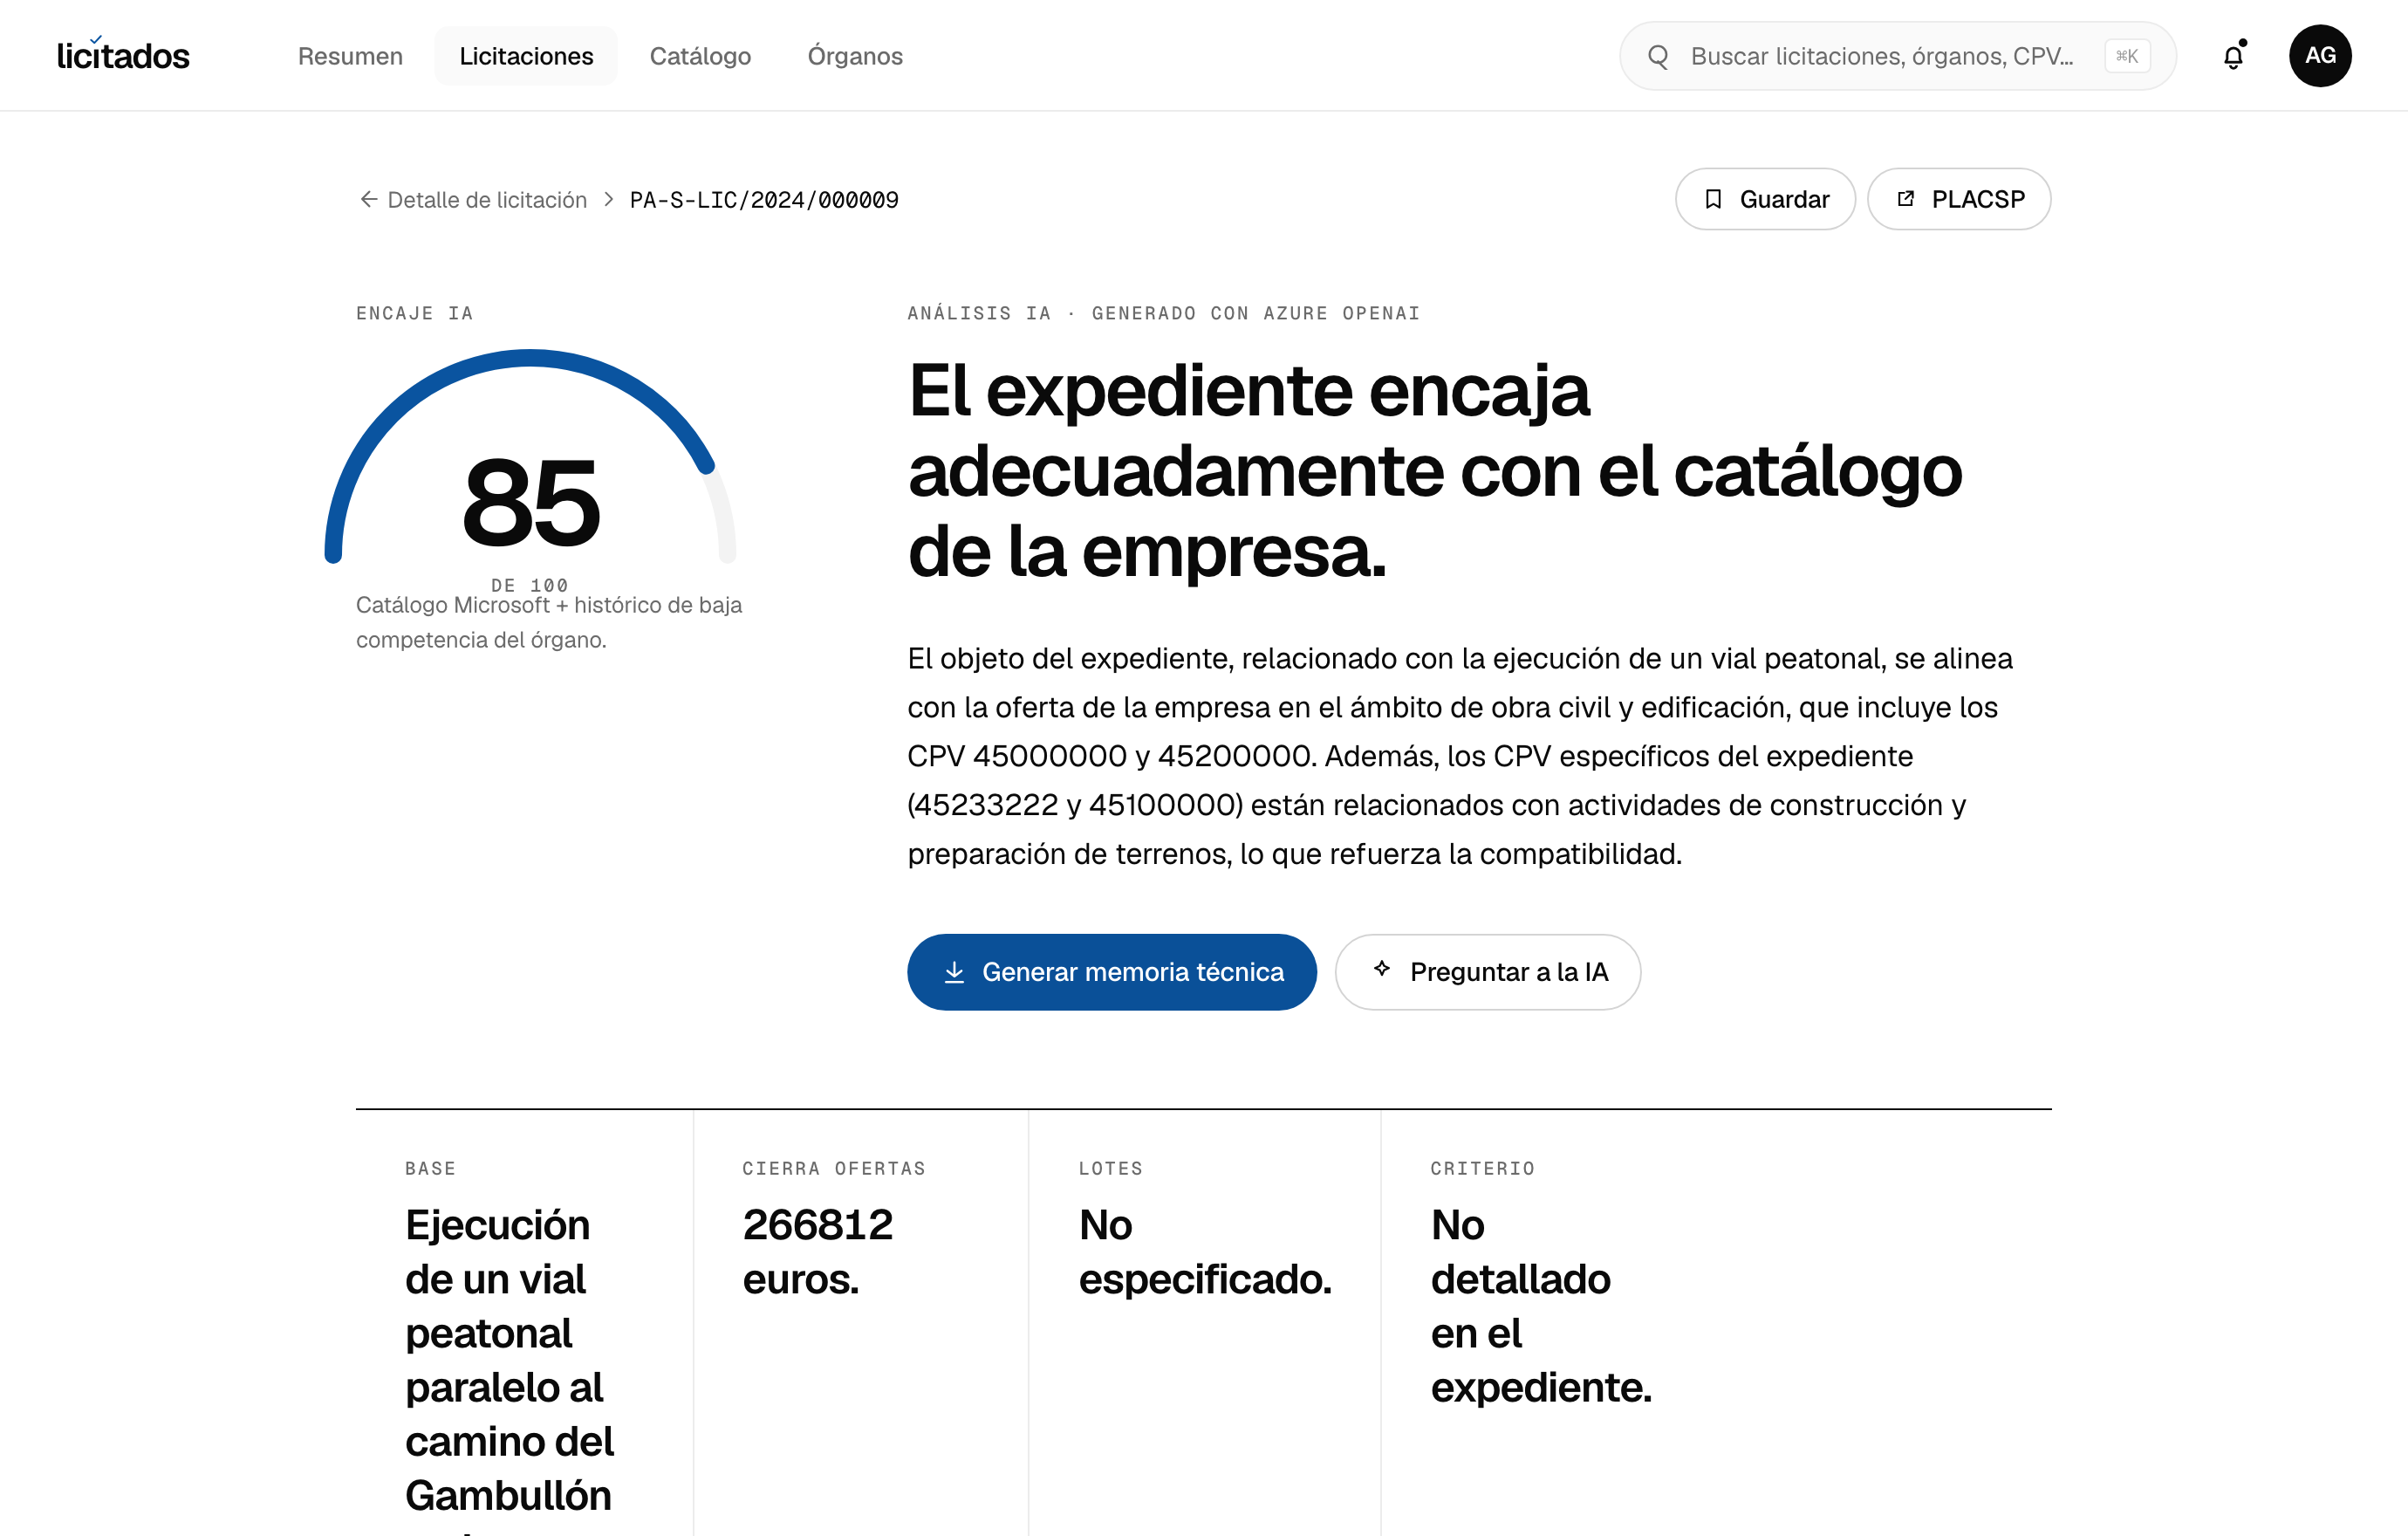Viewport: 2408px width, 1536px height.
Task: Click the licitados logo
Action: click(x=123, y=55)
